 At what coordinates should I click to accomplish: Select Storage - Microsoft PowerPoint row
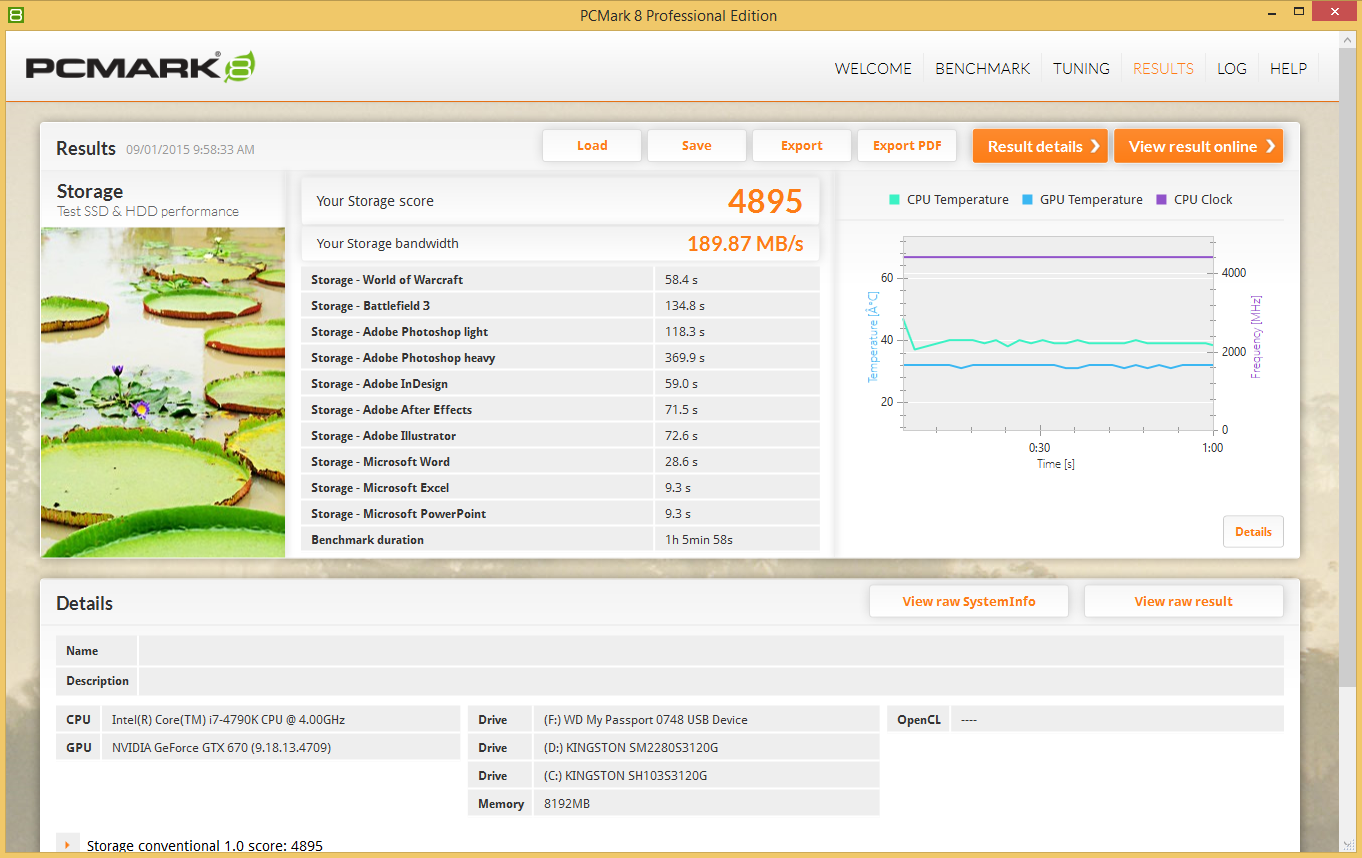coord(560,514)
